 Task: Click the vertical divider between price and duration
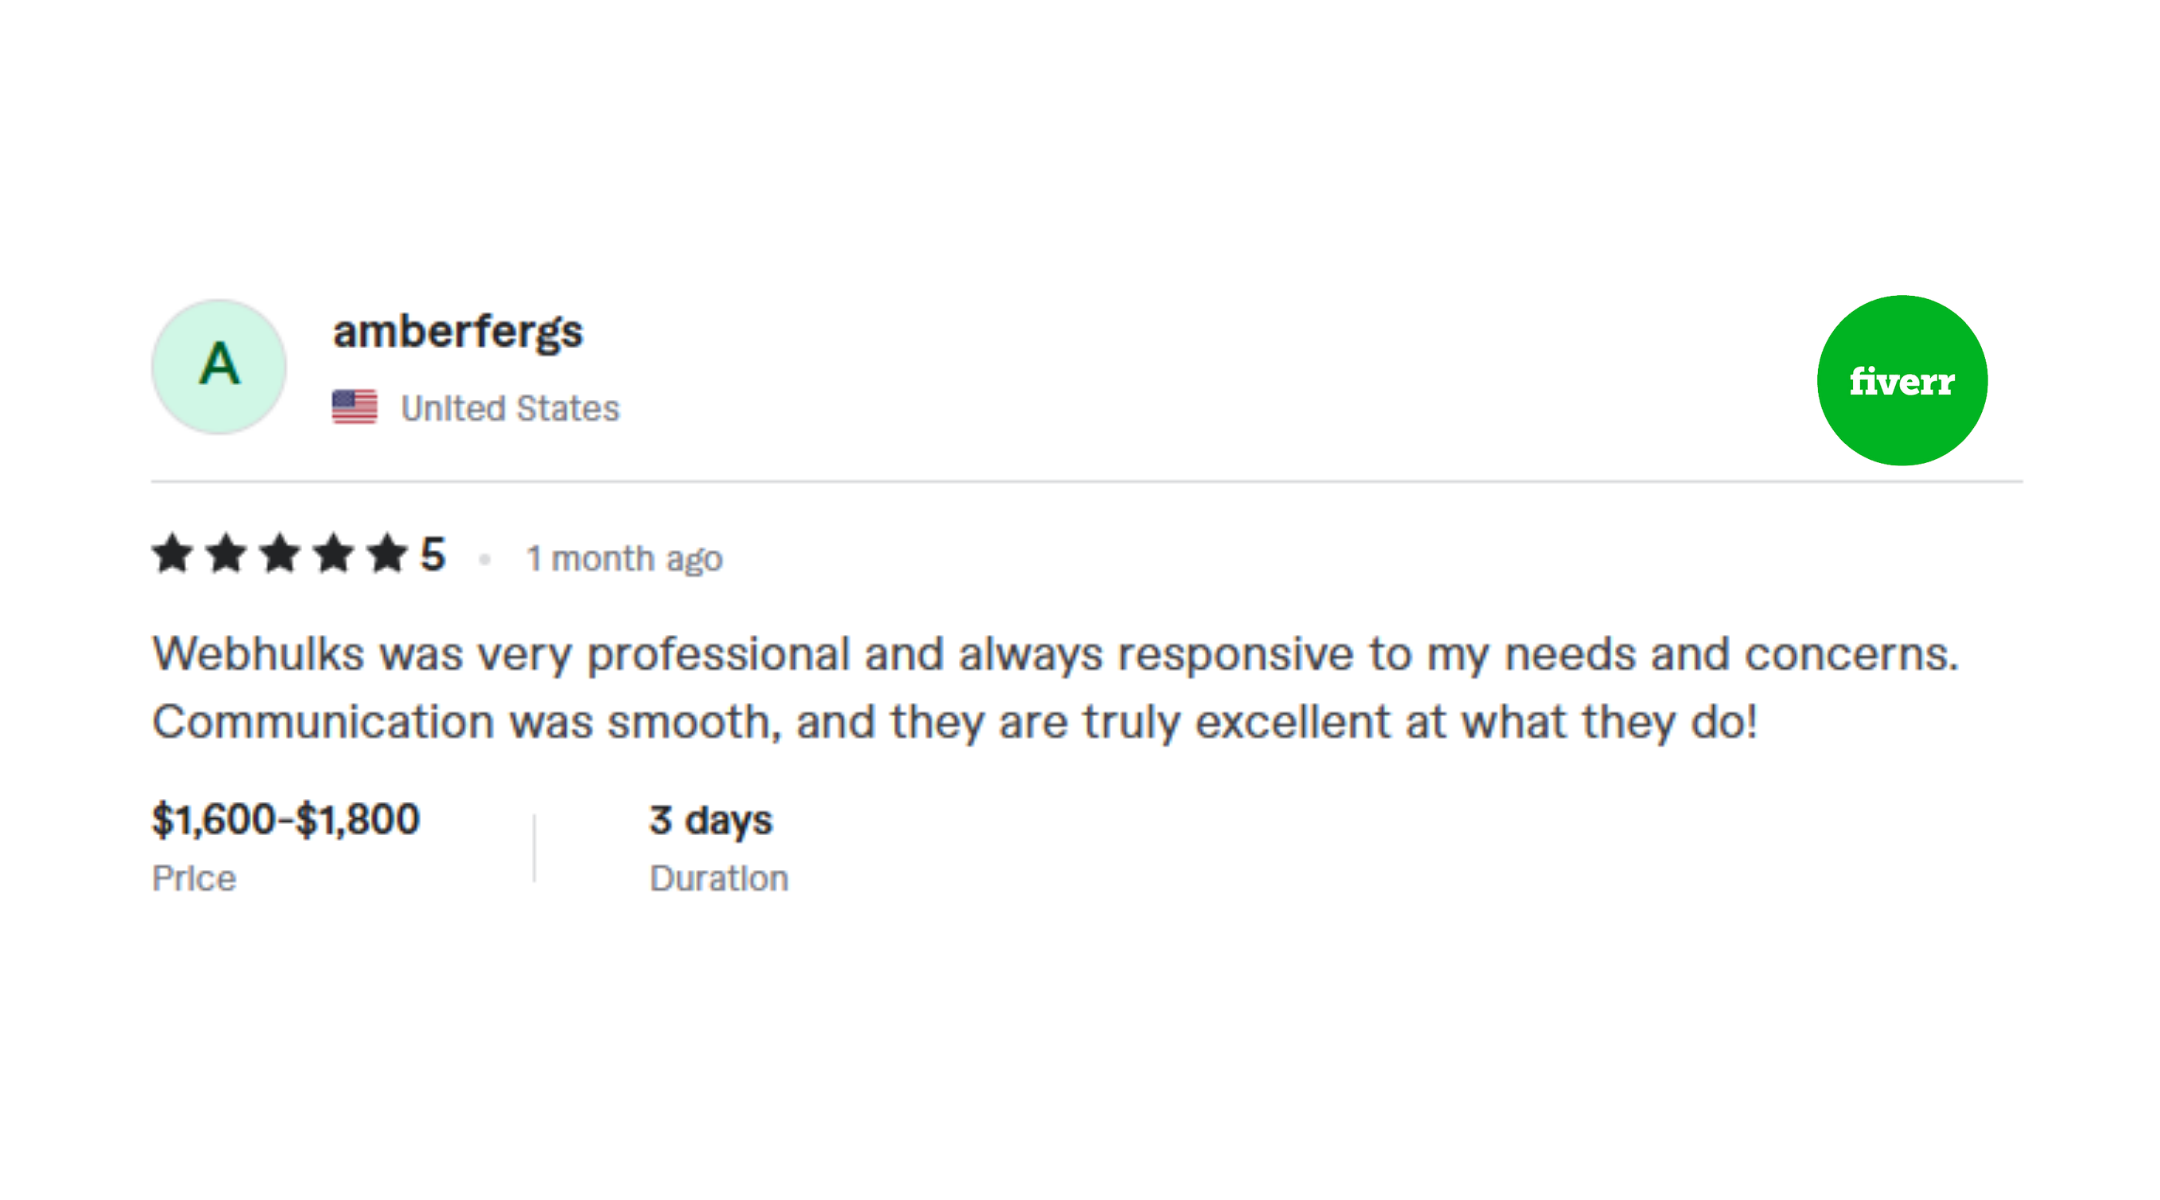(x=534, y=848)
